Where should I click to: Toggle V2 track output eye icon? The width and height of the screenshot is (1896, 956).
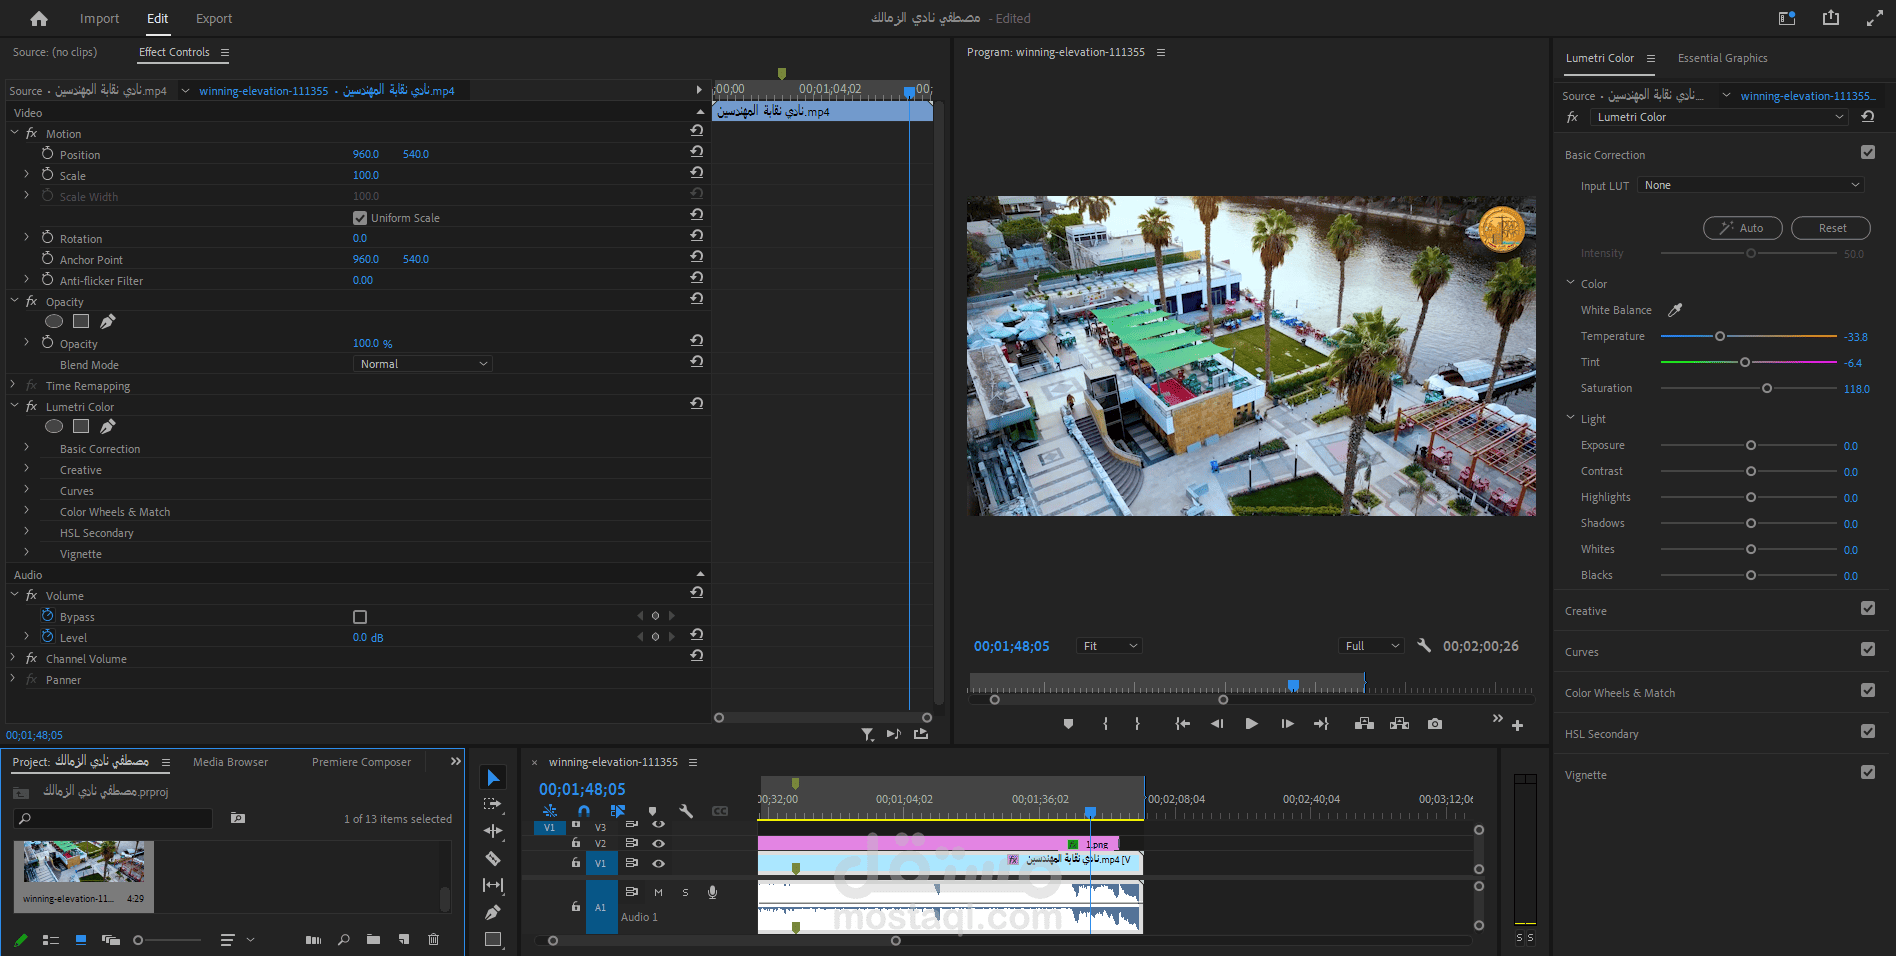pyautogui.click(x=658, y=843)
